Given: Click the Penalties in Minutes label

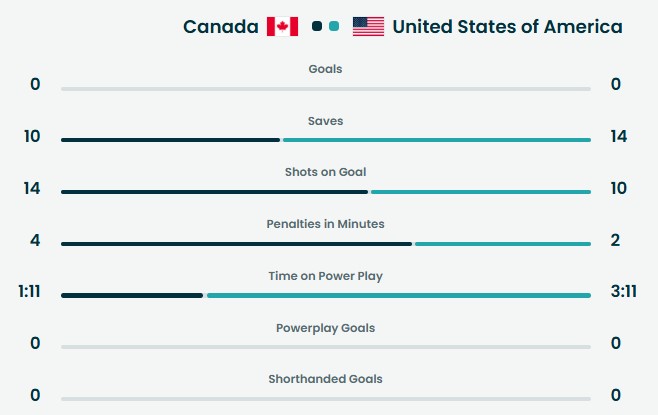Looking at the screenshot, I should click(x=325, y=224).
